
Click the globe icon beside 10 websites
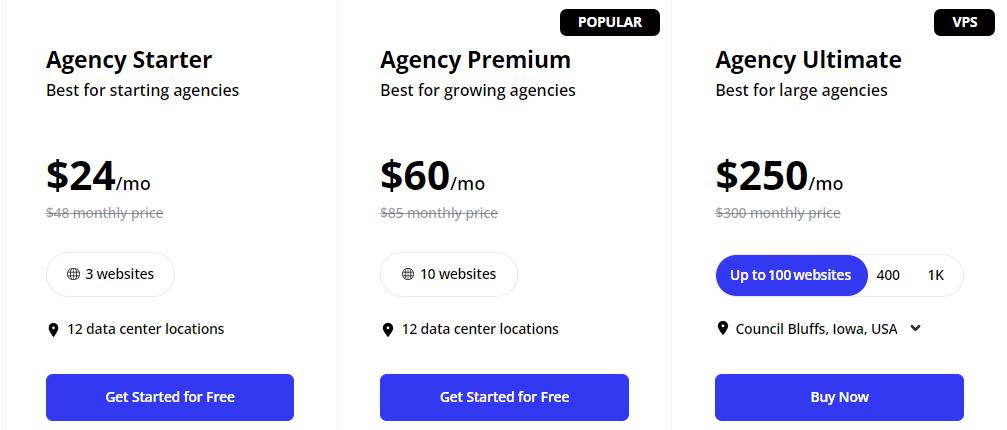tap(408, 274)
